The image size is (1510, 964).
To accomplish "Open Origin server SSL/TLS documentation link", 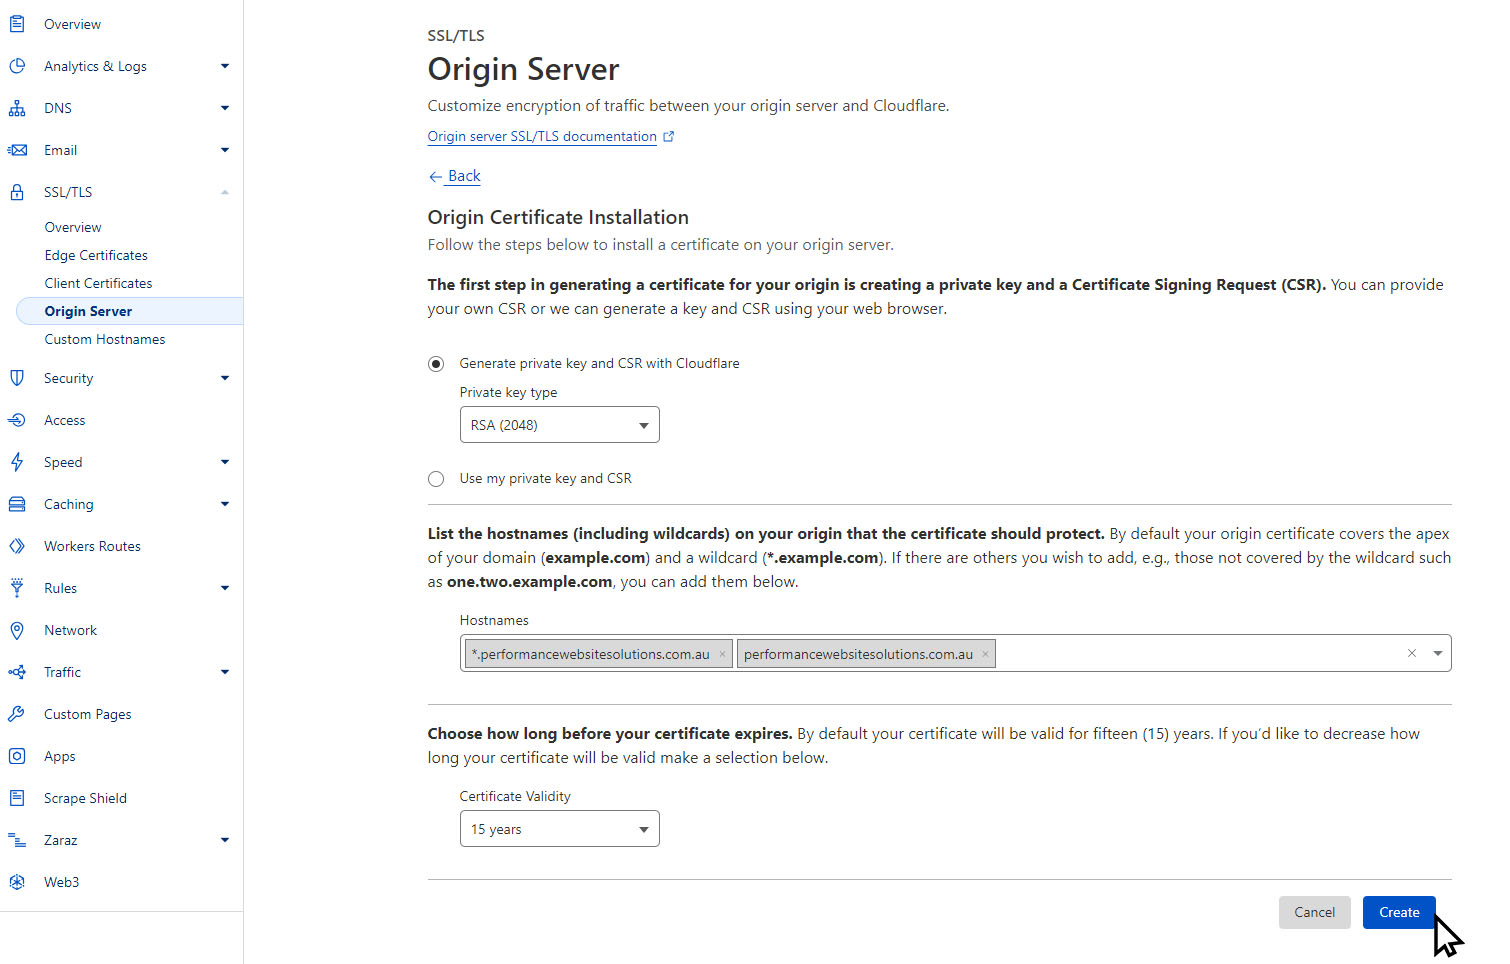I will pos(542,136).
